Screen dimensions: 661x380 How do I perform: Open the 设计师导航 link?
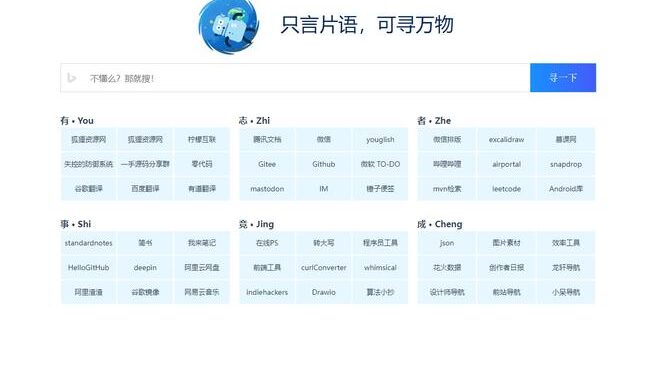tap(447, 292)
